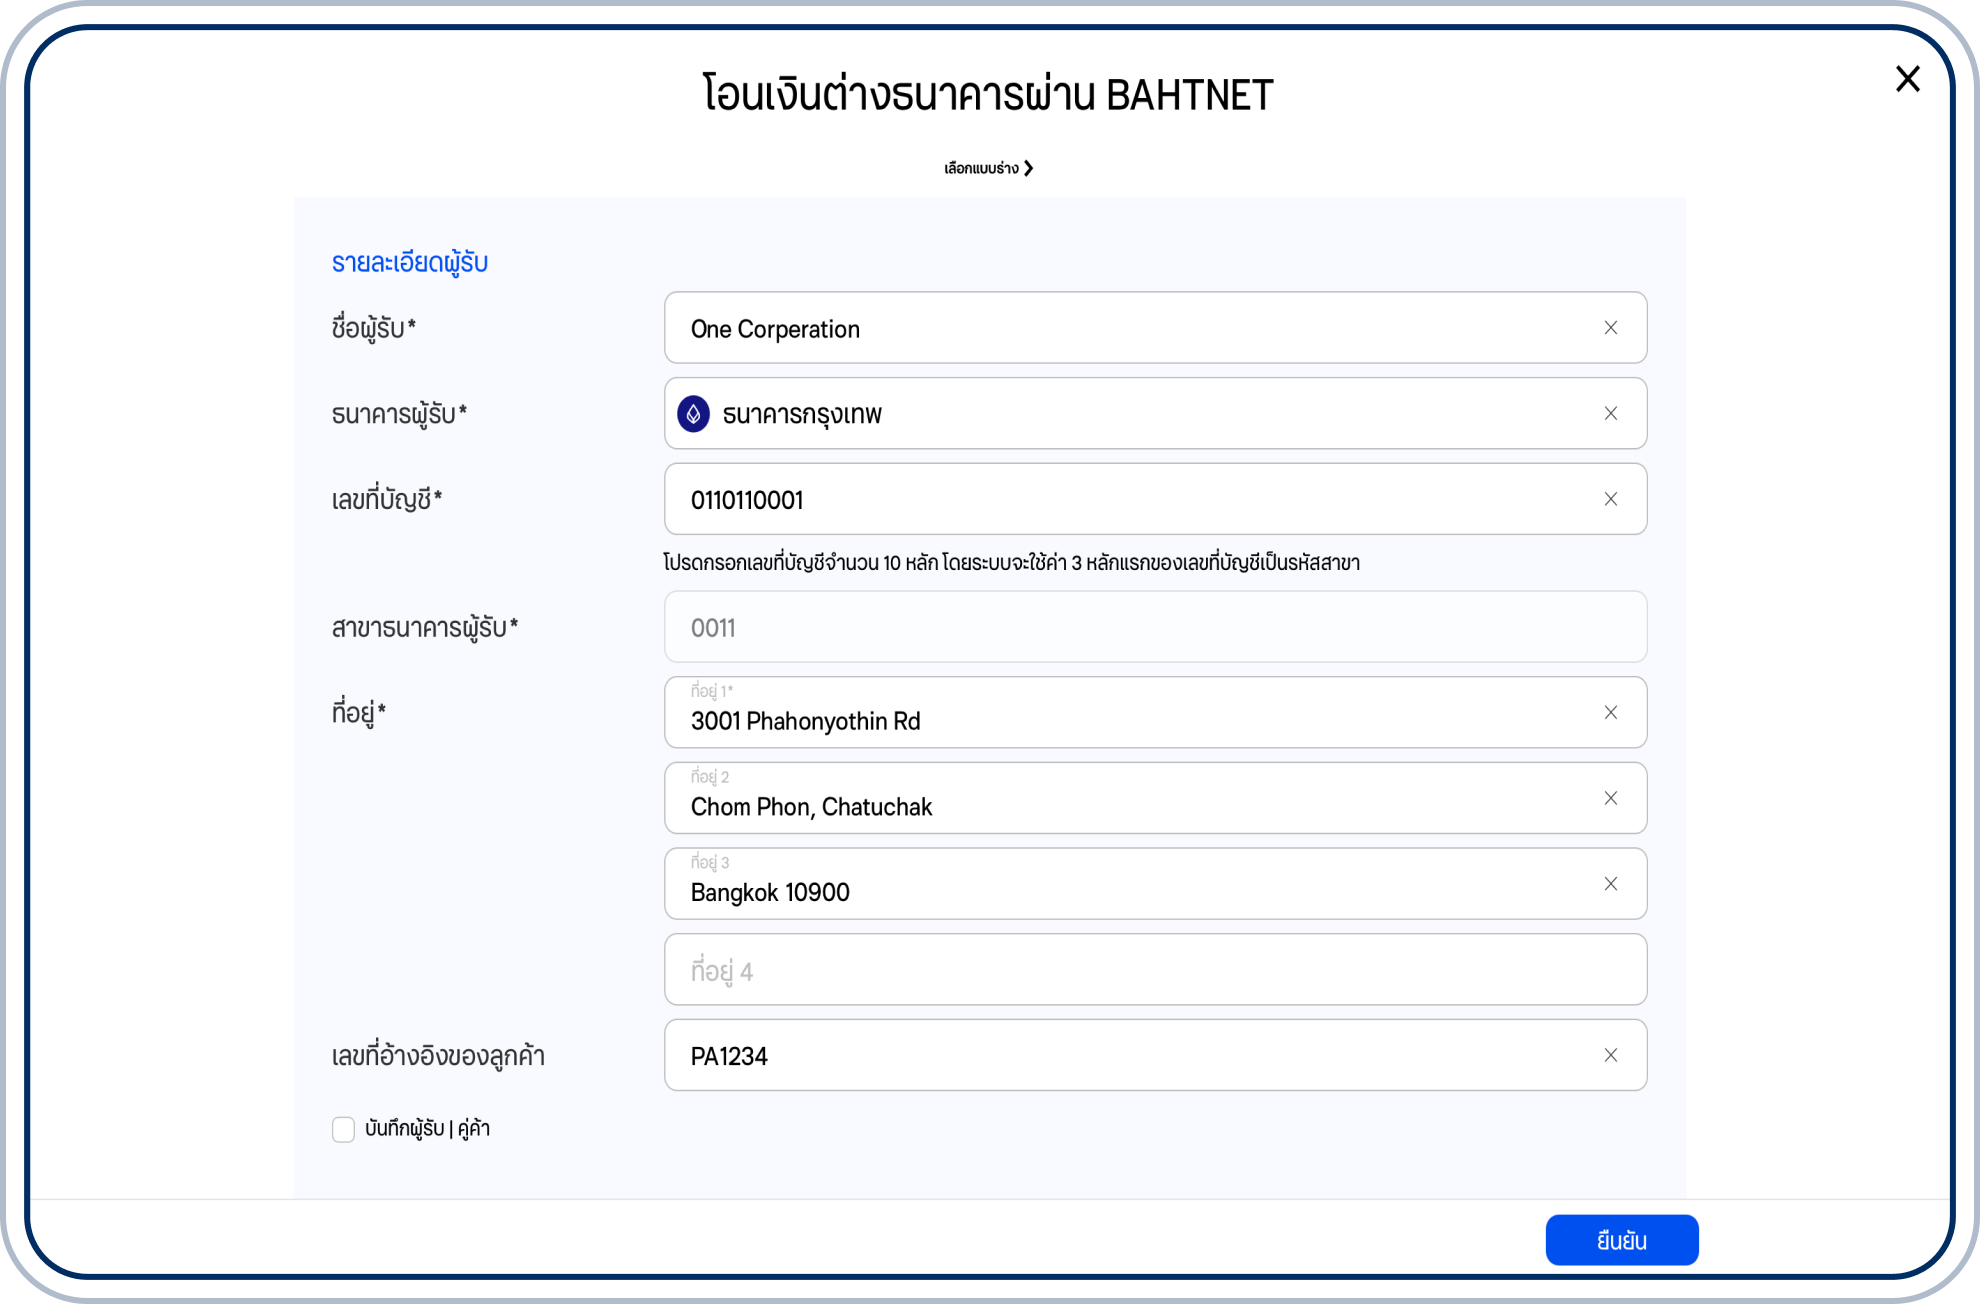
Task: Clear the address line 3001 Phahonyothin Rd
Action: click(x=1610, y=713)
